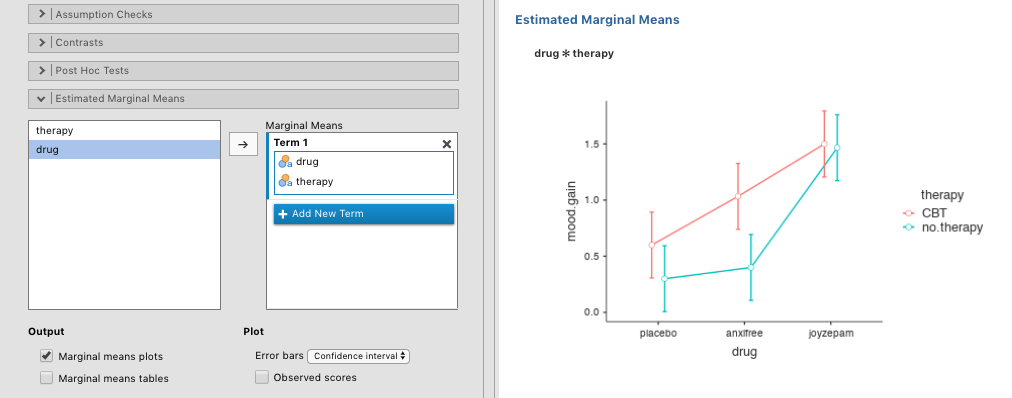The height and width of the screenshot is (398, 1012).
Task: Open the Error bars dropdown
Action: pyautogui.click(x=359, y=356)
